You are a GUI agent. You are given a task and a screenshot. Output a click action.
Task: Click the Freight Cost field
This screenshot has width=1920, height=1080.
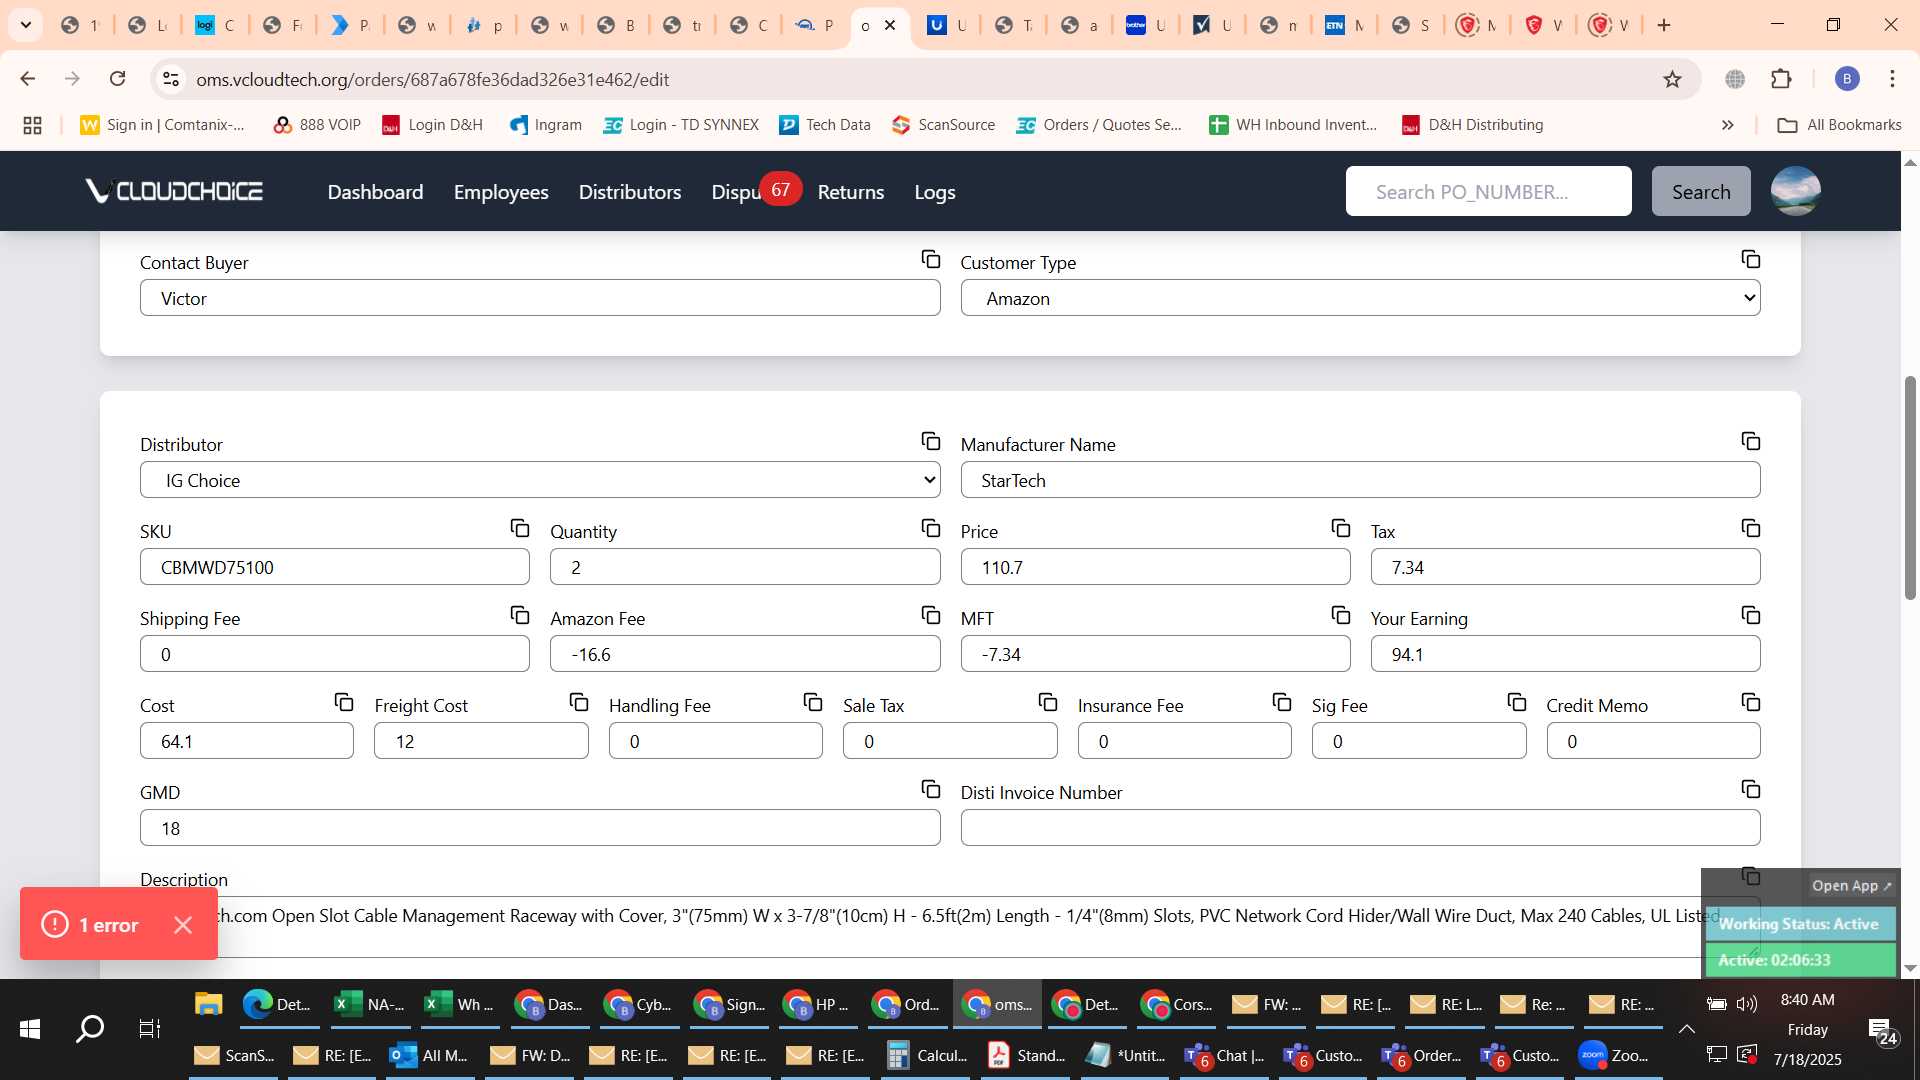[481, 741]
